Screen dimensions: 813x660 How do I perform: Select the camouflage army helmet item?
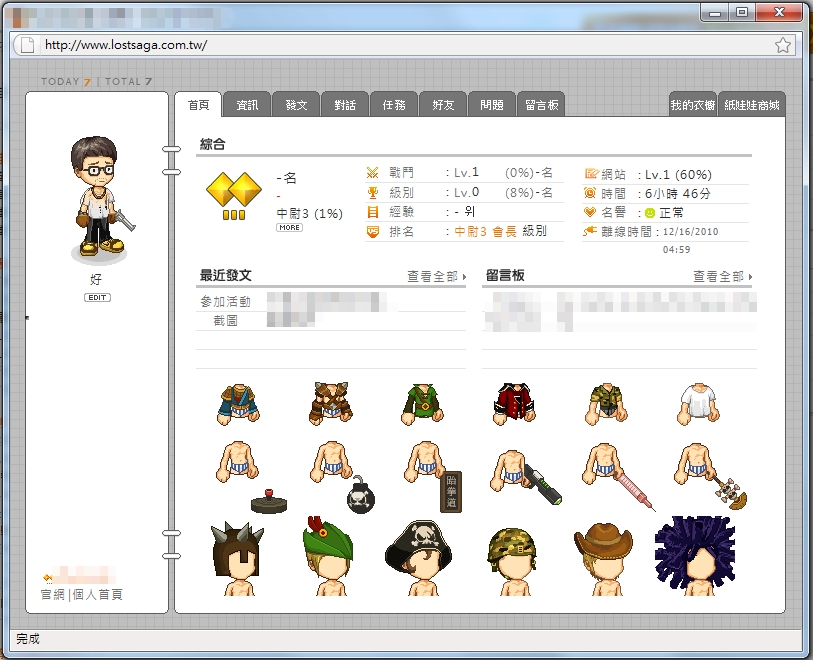tap(512, 555)
